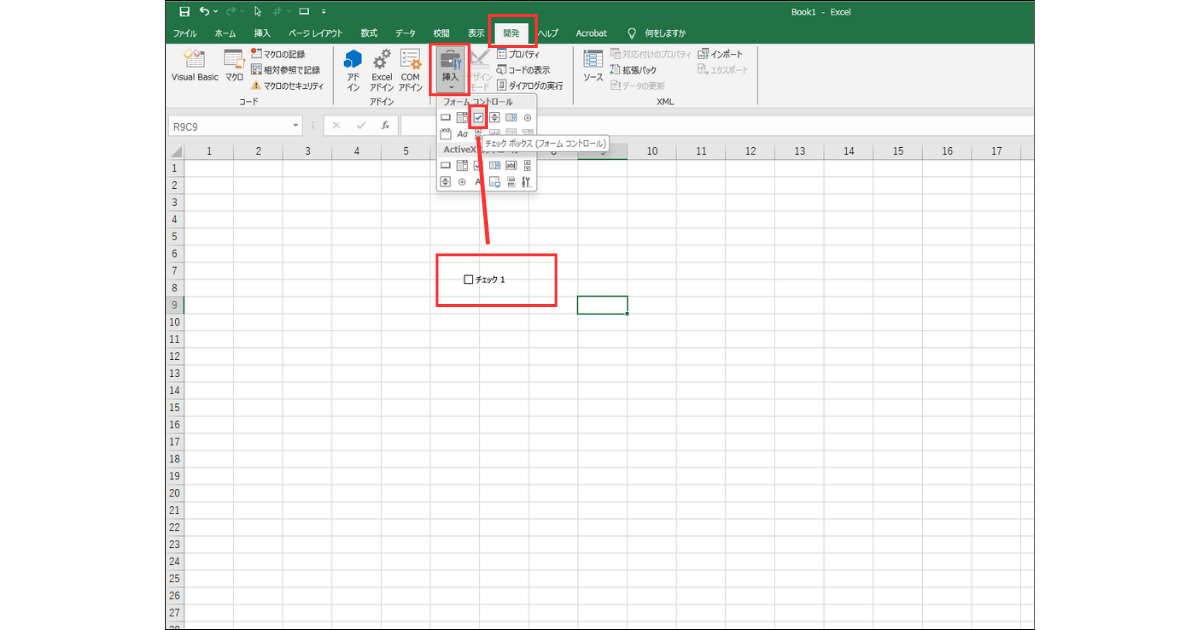This screenshot has width=1200, height=630.
Task: Open the Name Box dropdown arrow
Action: tap(296, 126)
